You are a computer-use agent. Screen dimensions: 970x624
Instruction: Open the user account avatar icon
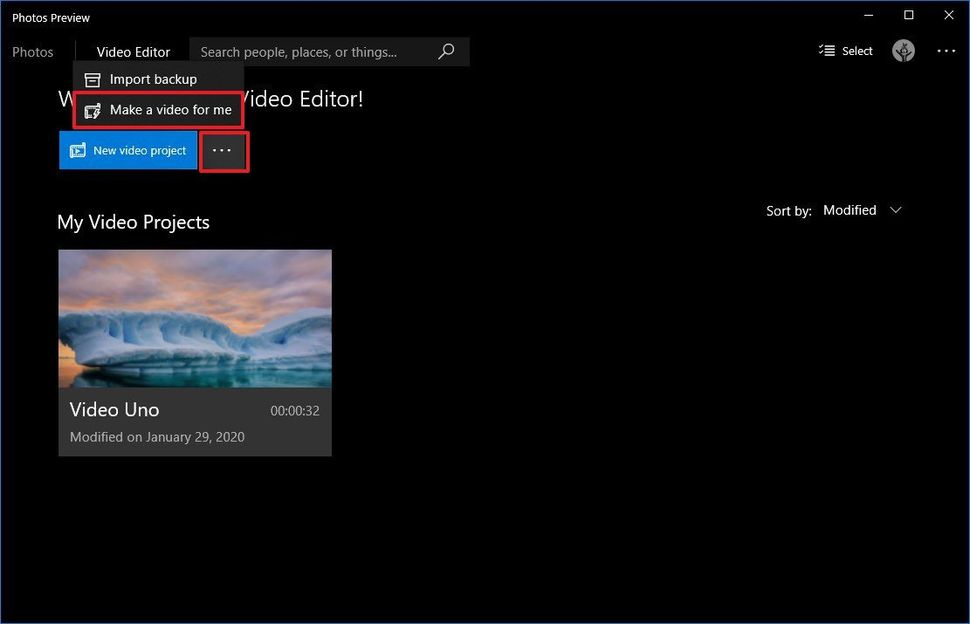(x=903, y=50)
